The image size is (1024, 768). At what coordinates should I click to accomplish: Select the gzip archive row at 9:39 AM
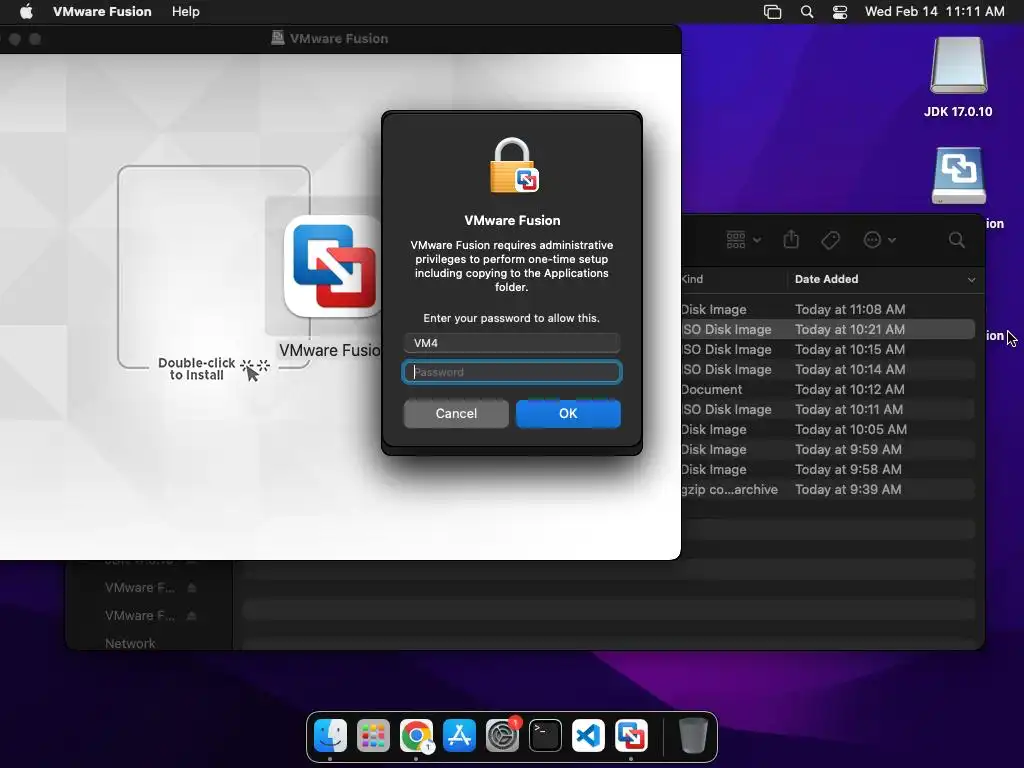tap(828, 490)
